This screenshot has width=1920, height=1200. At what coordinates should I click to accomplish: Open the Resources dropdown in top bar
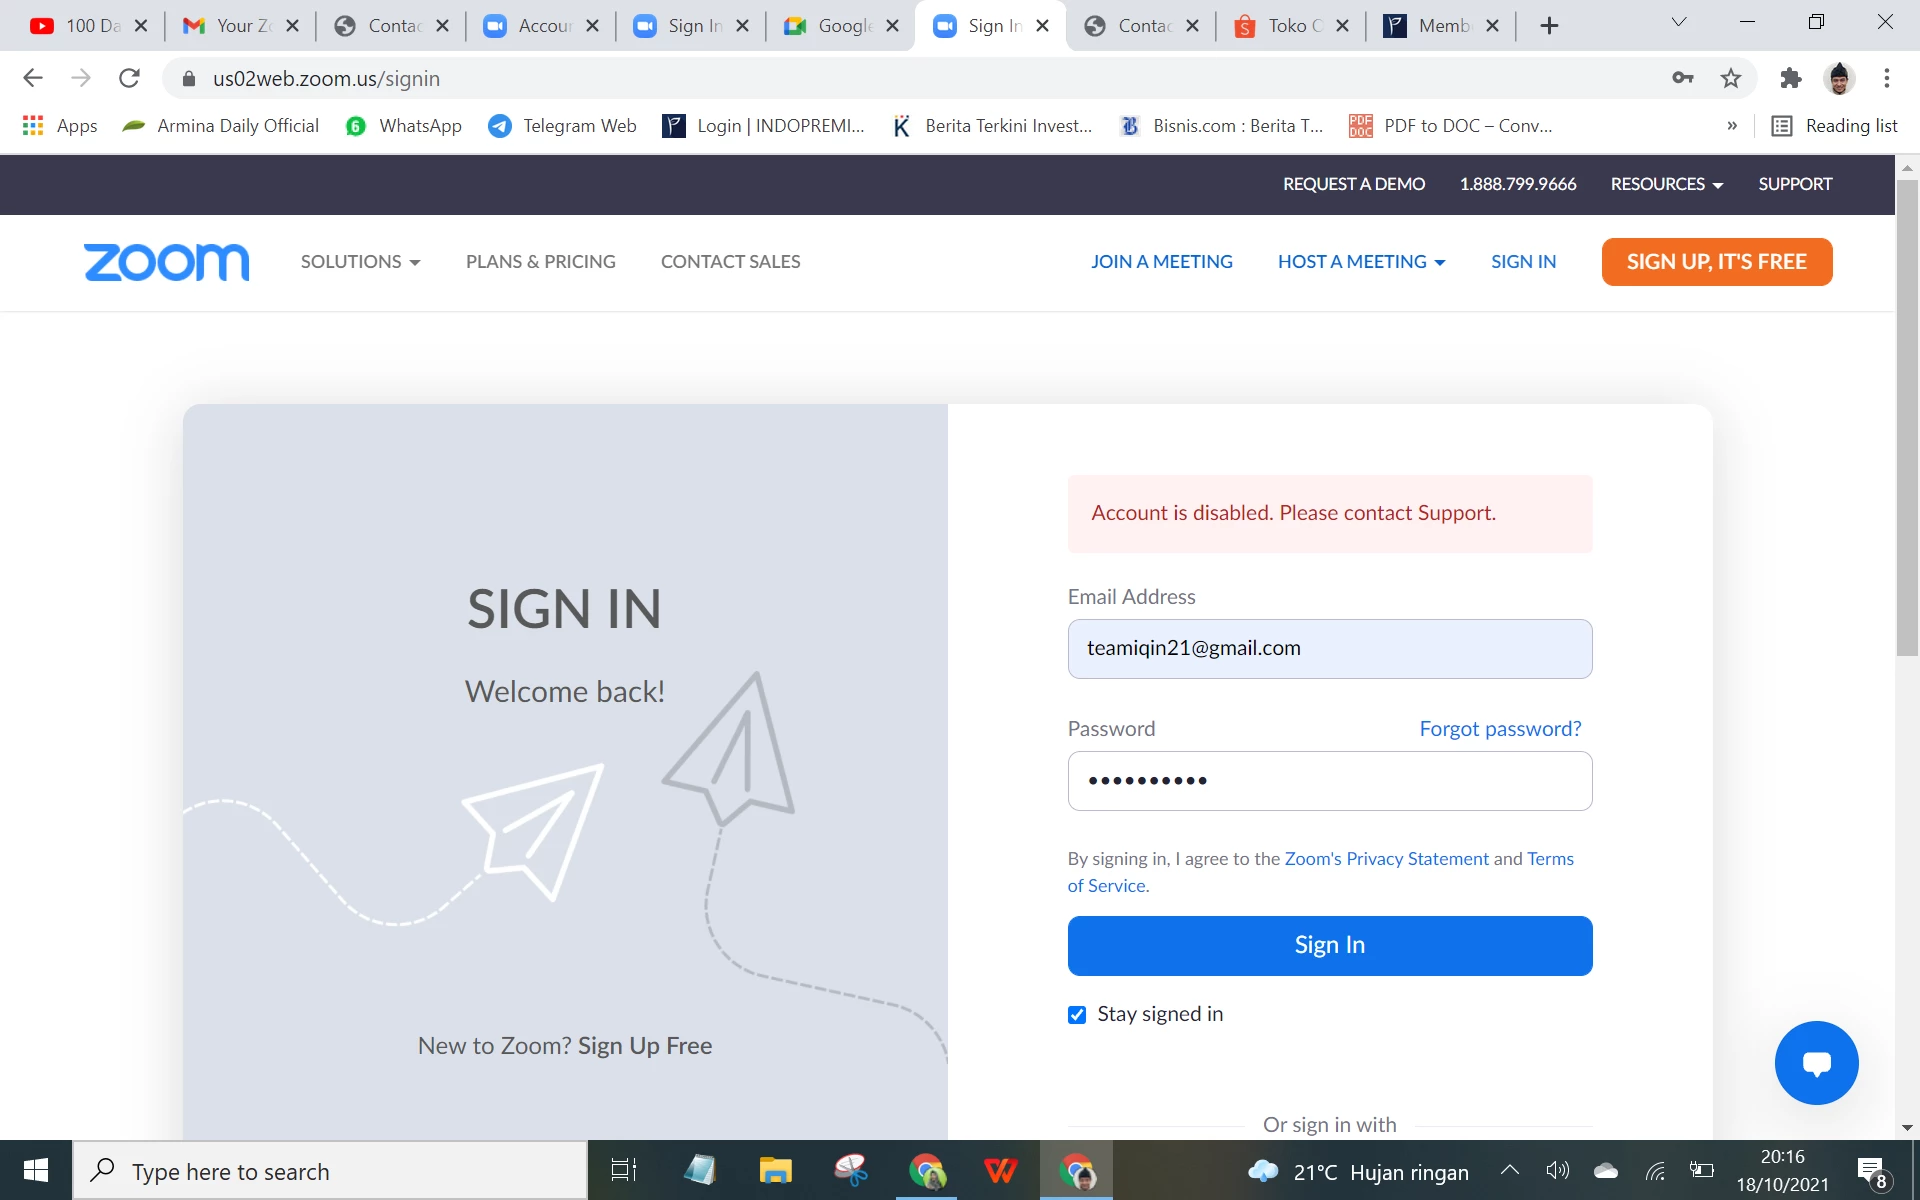1667,184
